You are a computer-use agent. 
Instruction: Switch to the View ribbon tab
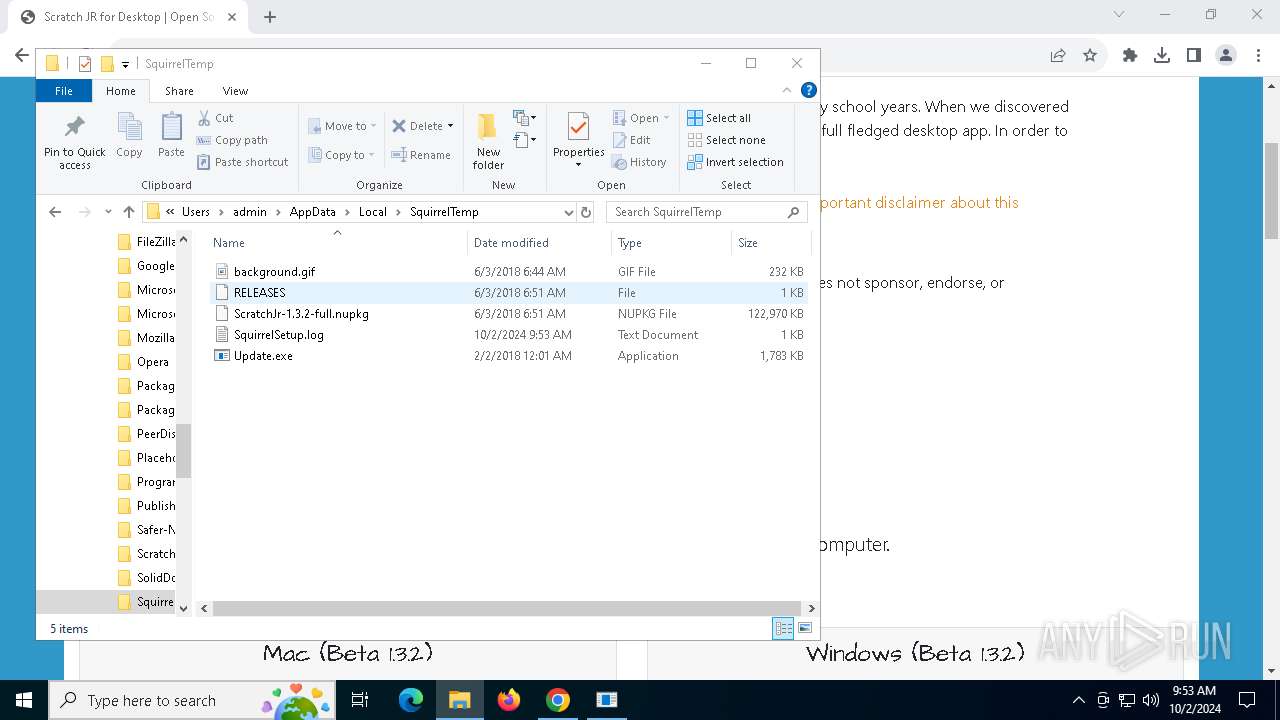235,91
